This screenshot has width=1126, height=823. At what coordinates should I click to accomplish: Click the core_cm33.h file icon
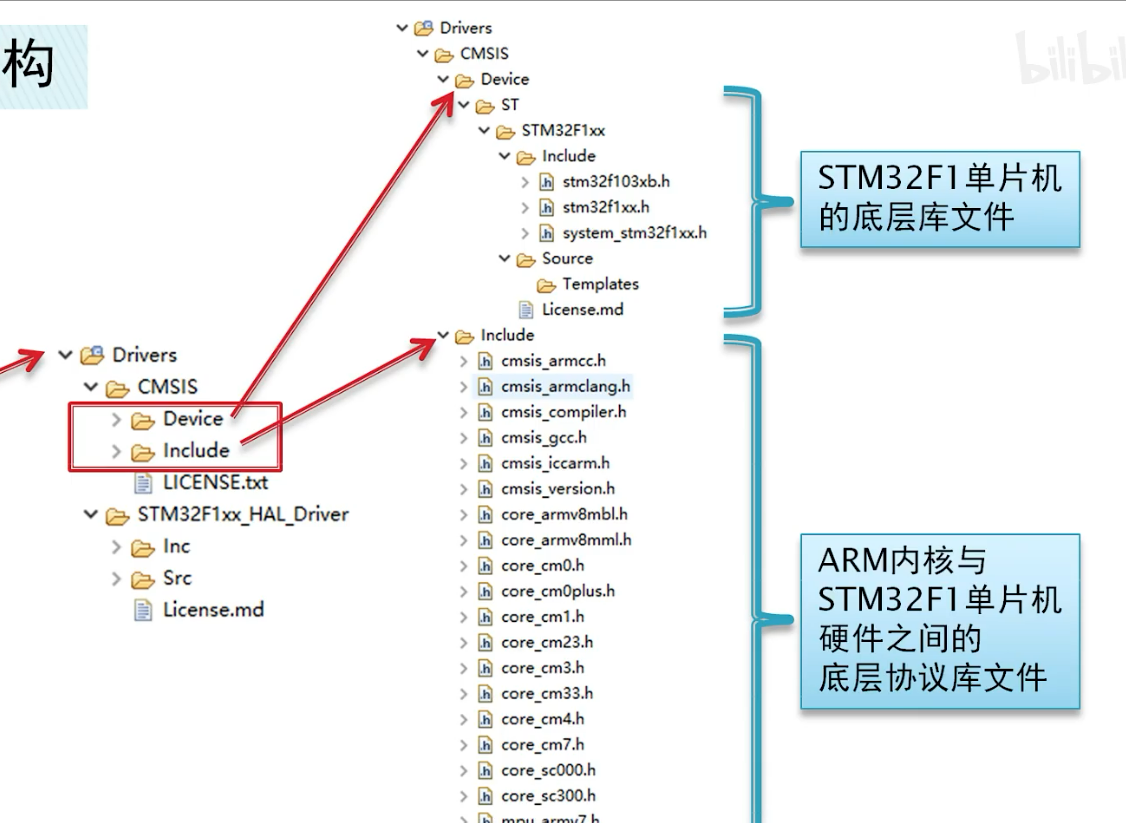click(485, 694)
